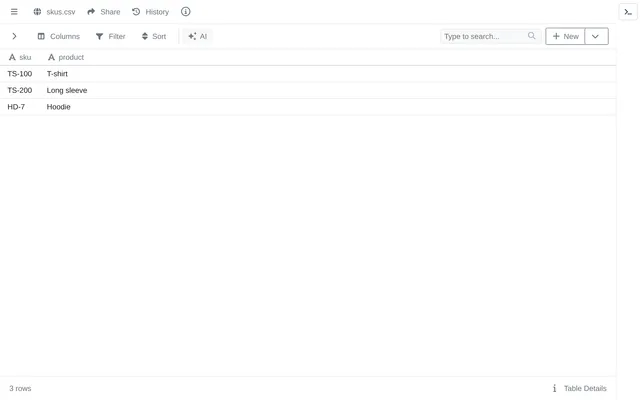Screen dimensions: 640x400
Task: Expand the dropdown arrow beside New
Action: [x=596, y=36]
